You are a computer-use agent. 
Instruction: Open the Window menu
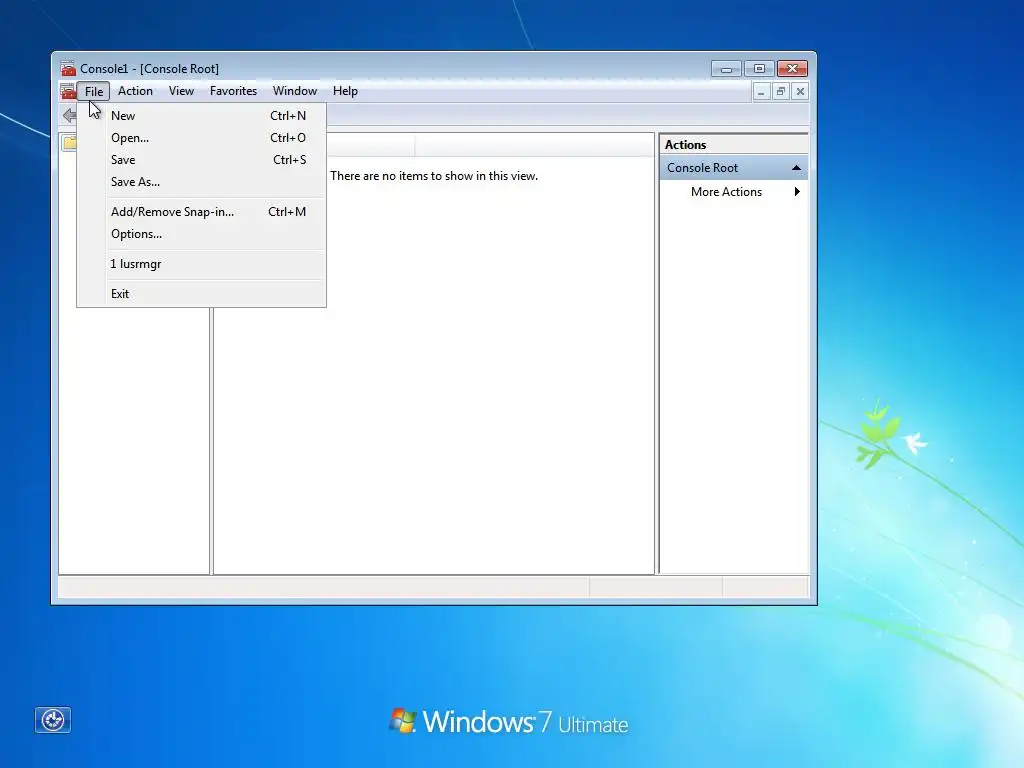tap(295, 91)
